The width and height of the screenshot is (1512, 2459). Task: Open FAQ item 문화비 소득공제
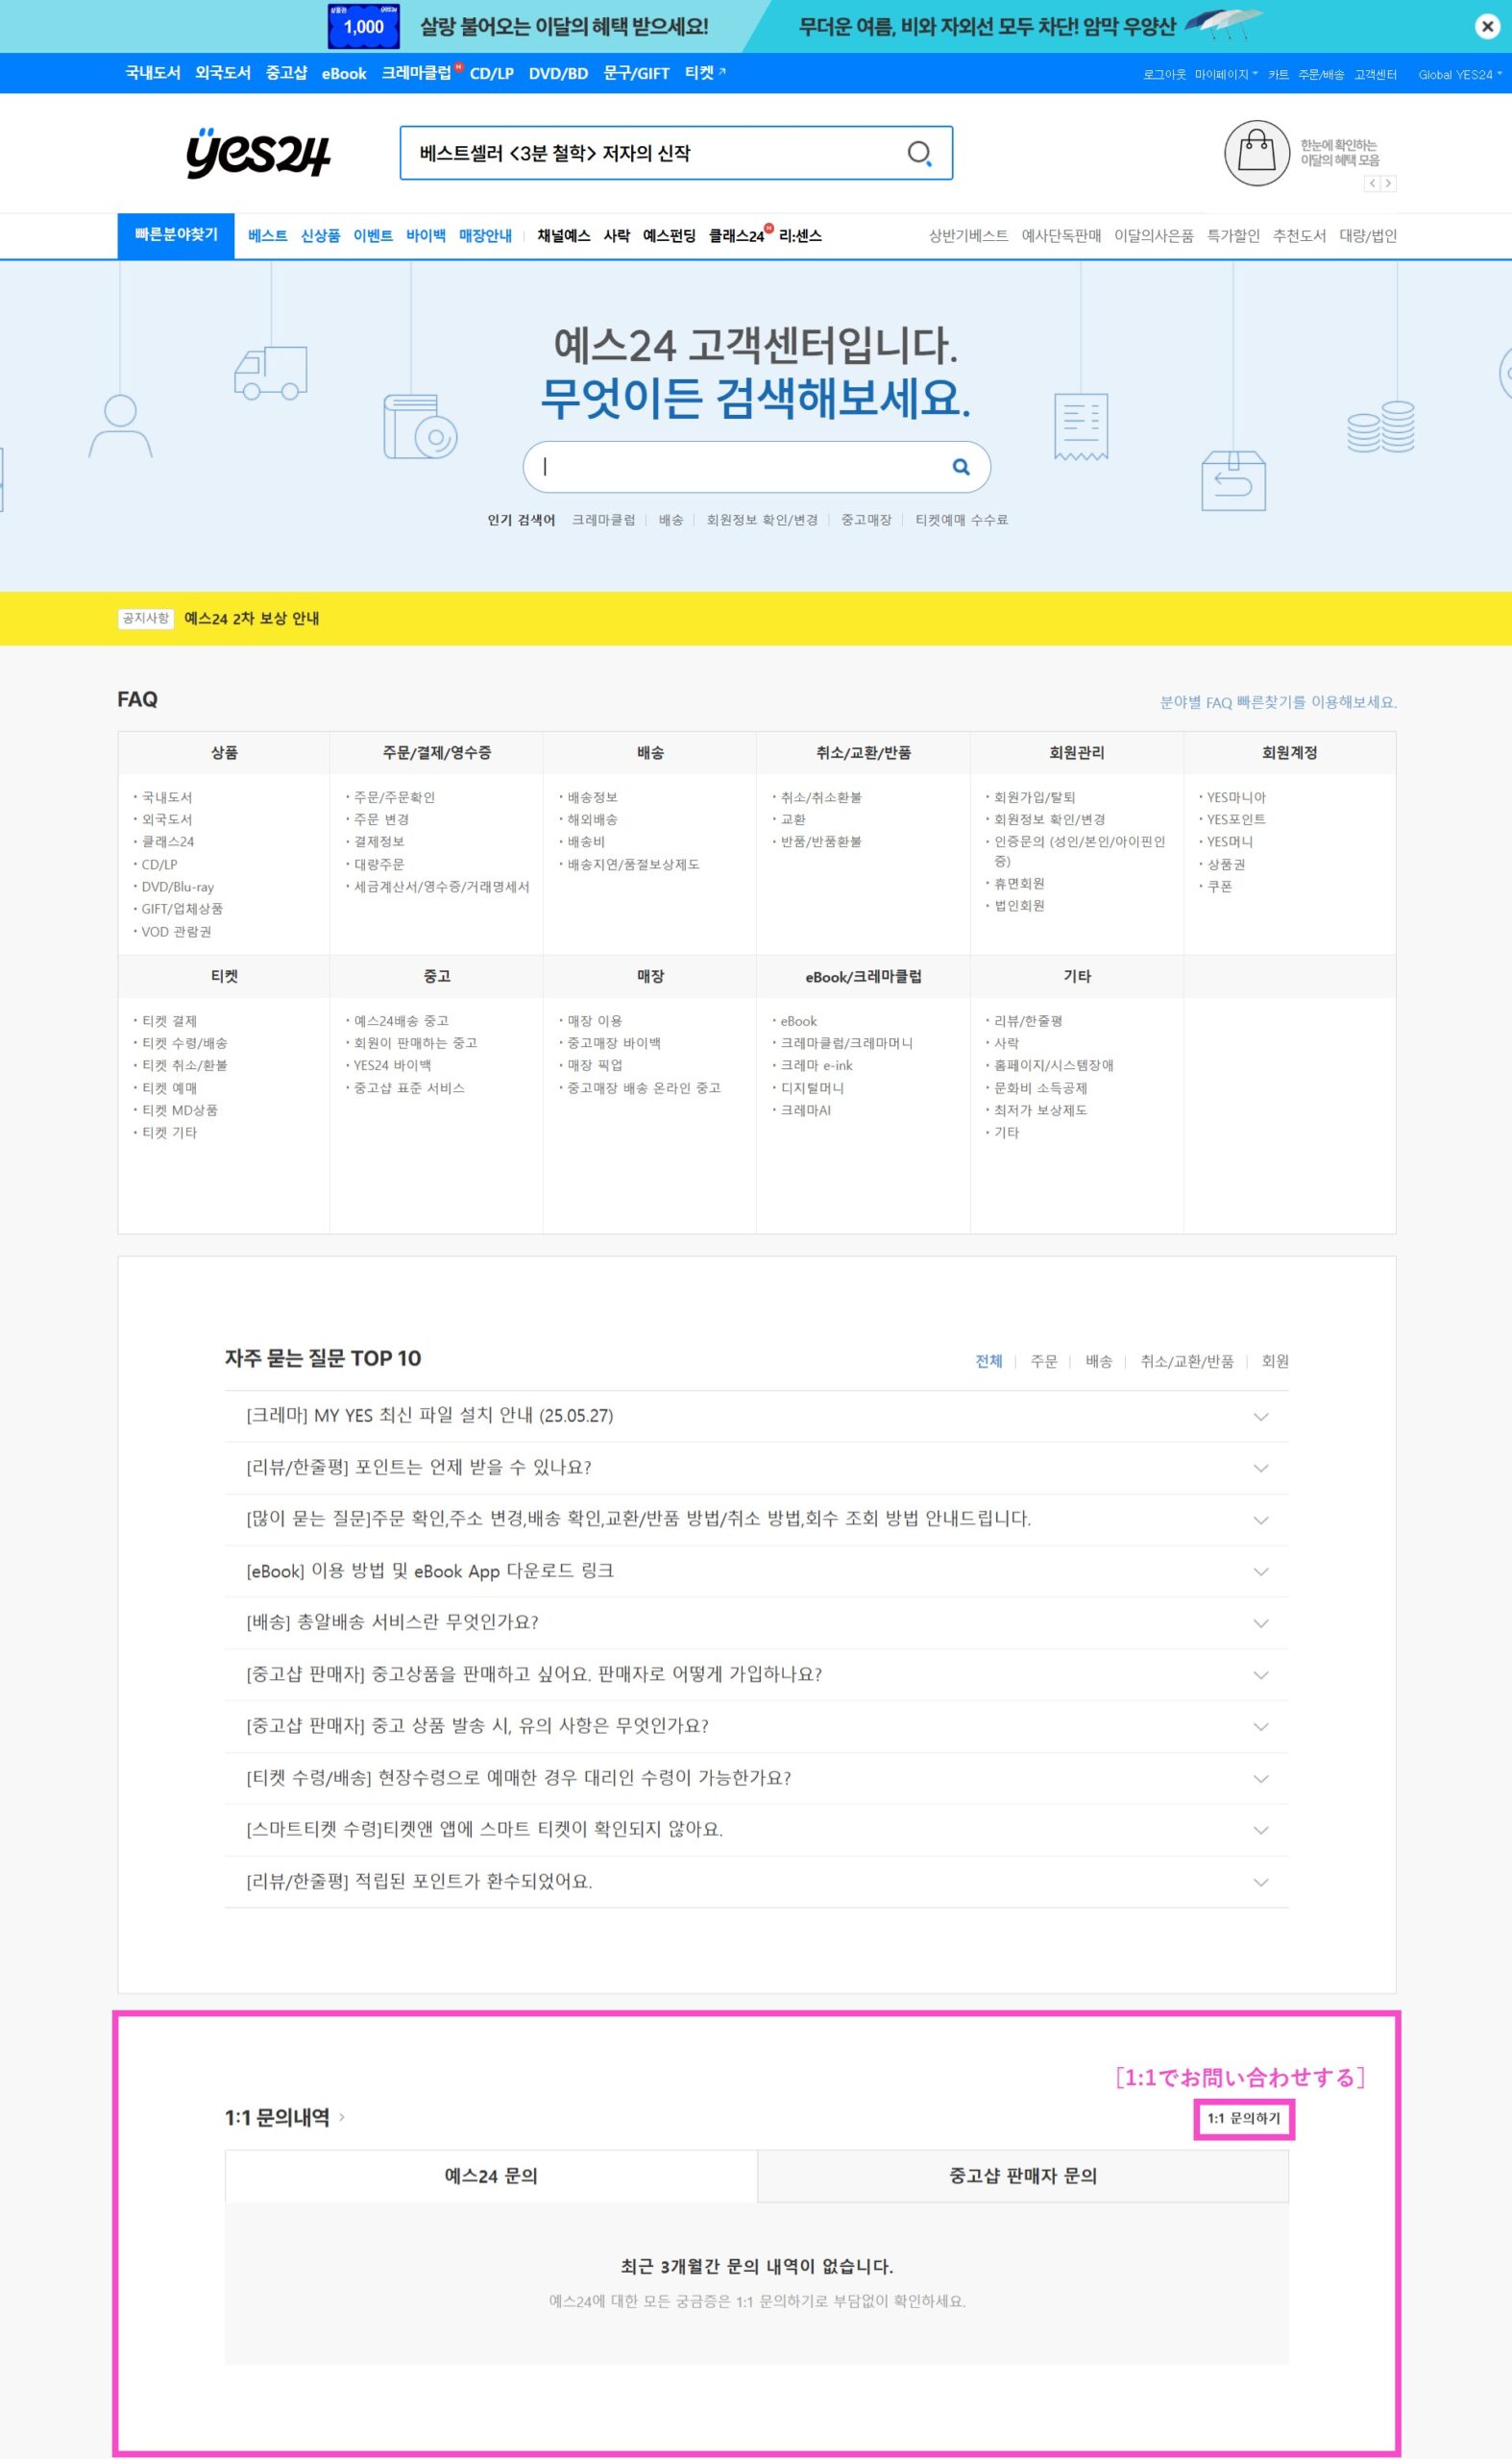click(1041, 1089)
